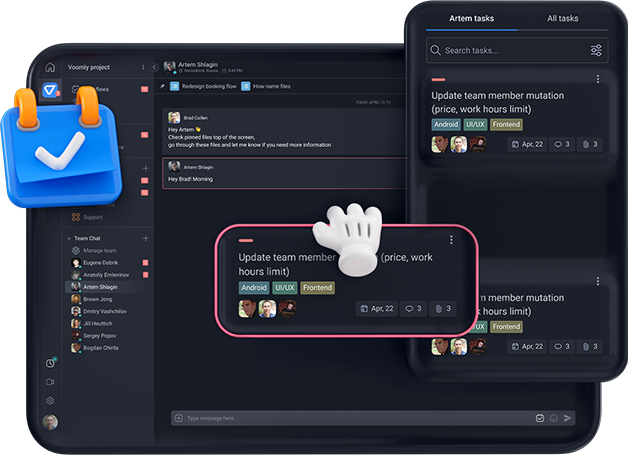Open the Apr, 22 date chip on top phone card
Viewport: 628px width, 455px height.
point(527,144)
